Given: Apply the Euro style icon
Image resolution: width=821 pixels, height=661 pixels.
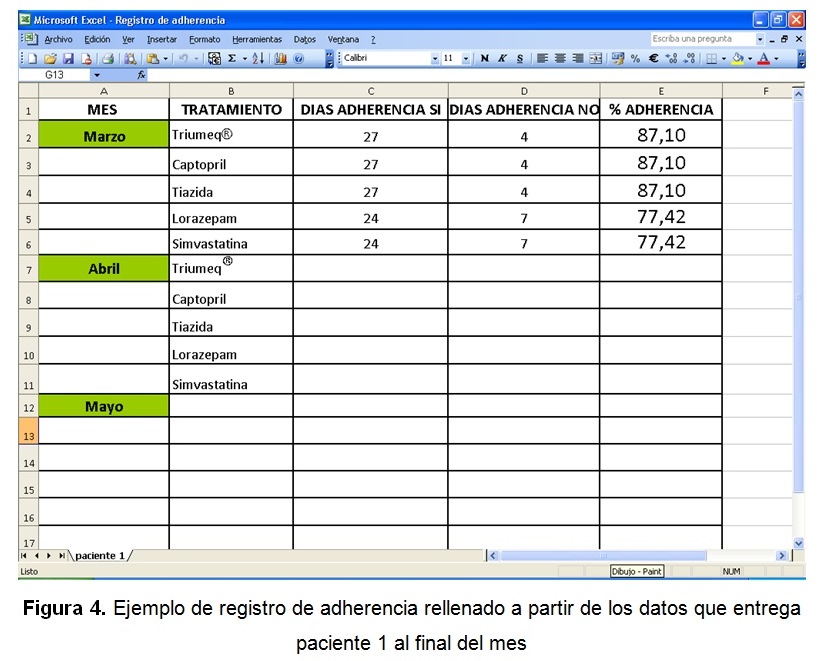Looking at the screenshot, I should 653,58.
